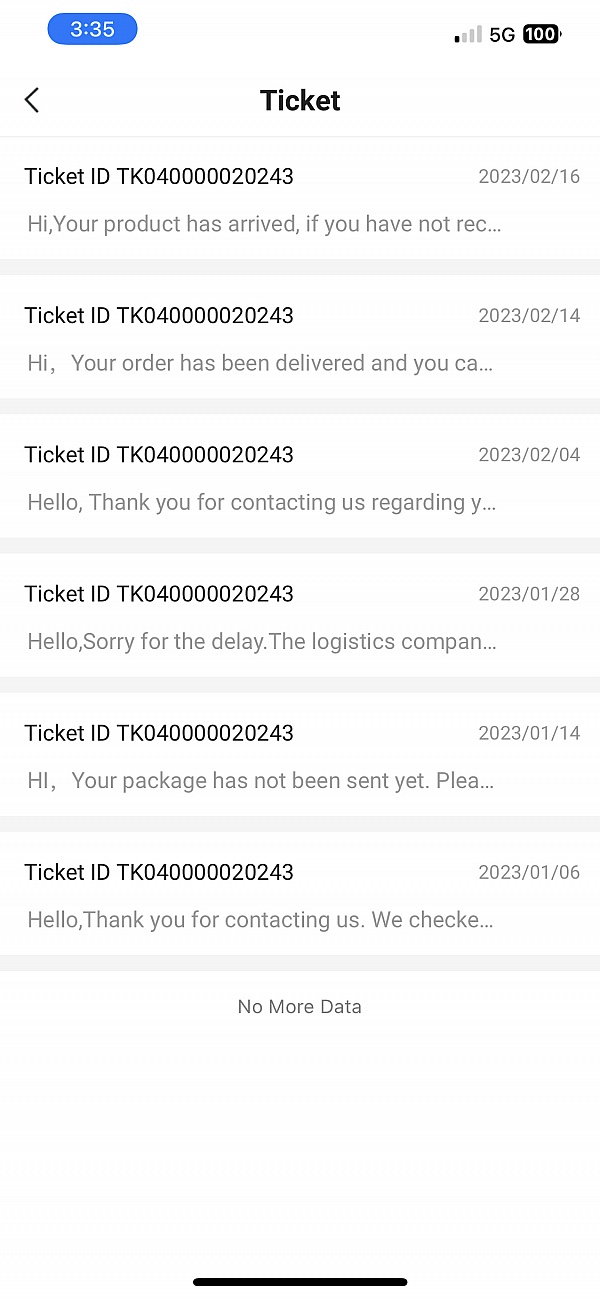Tap the back arrow icon
This screenshot has width=600, height=1299.
click(32, 100)
